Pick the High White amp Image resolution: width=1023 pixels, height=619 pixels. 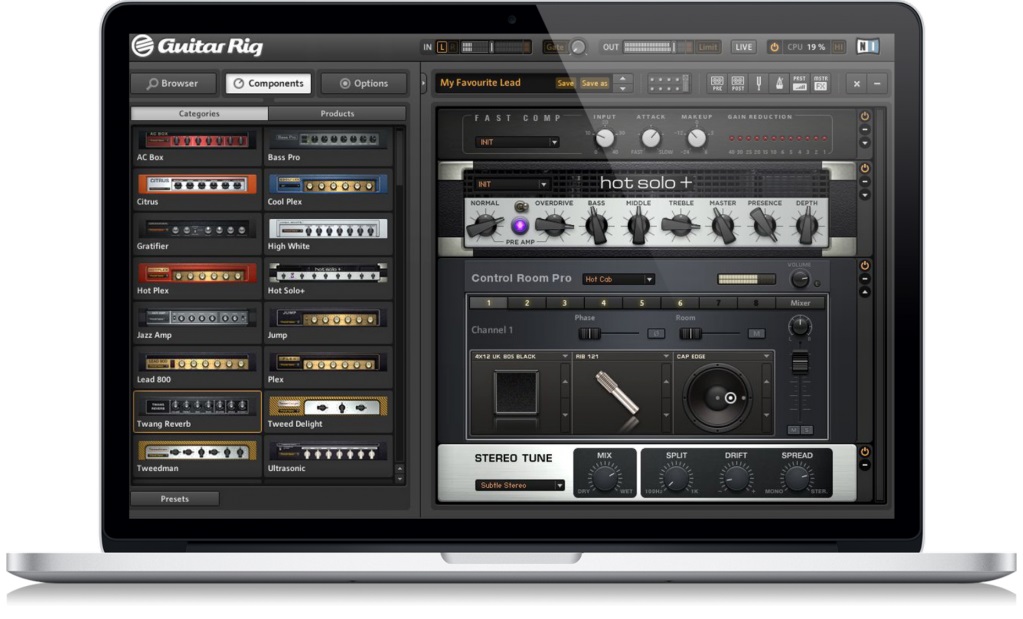[328, 235]
